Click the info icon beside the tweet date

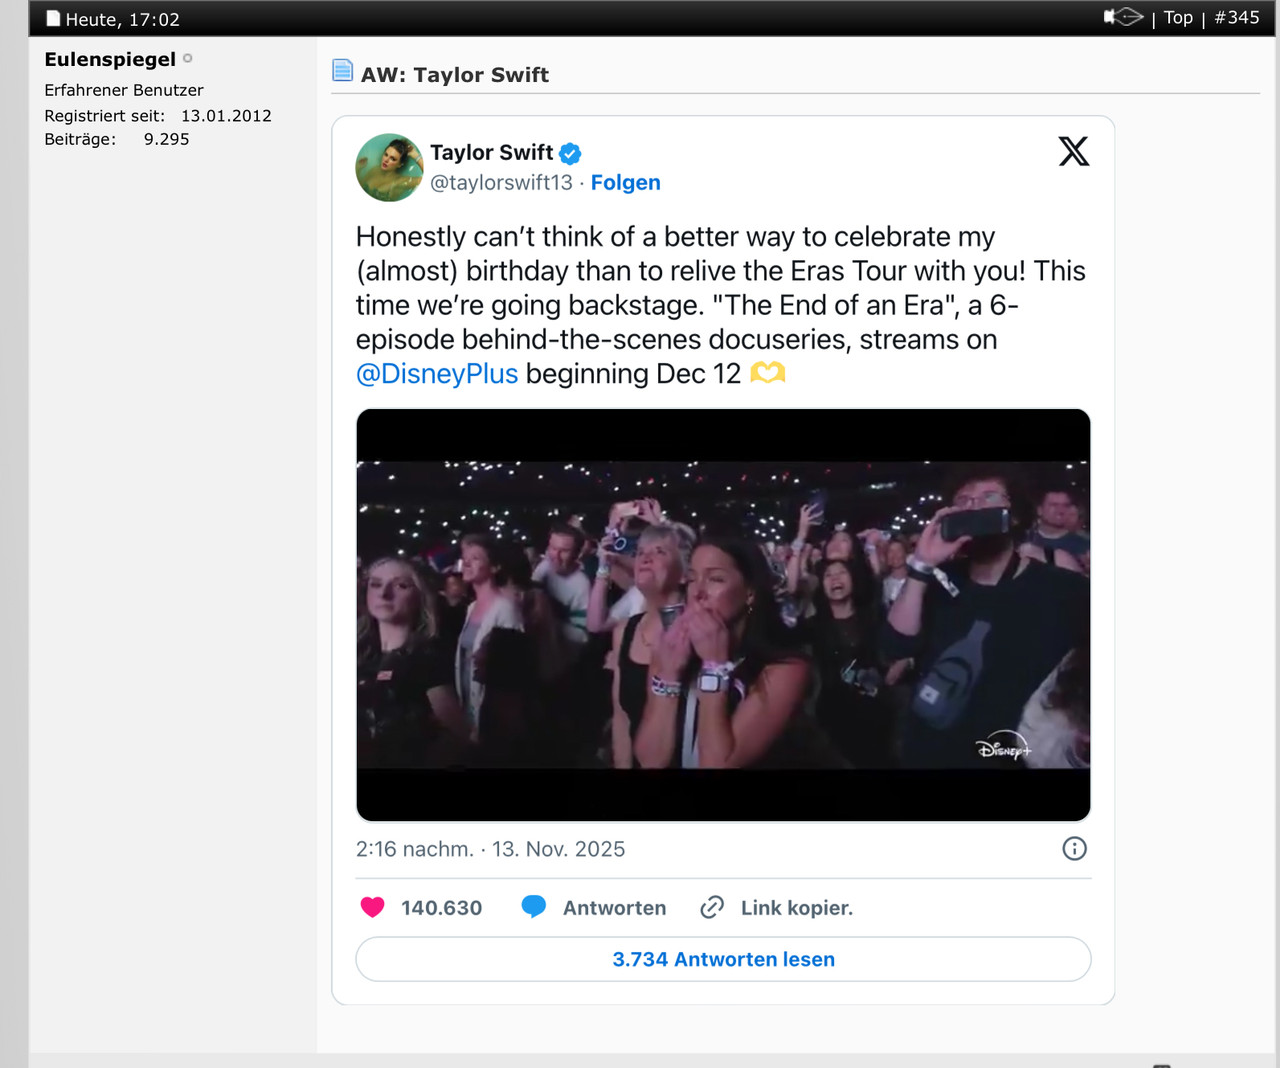1074,849
